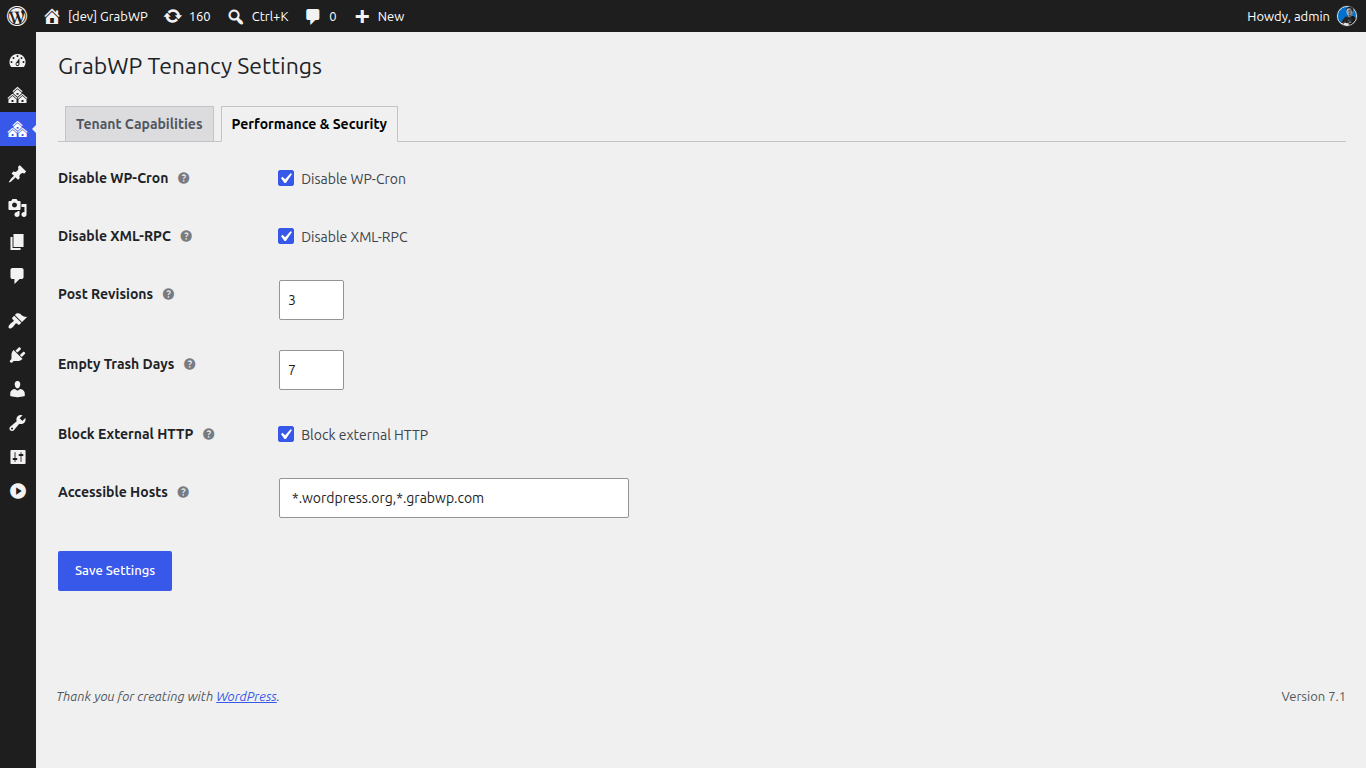This screenshot has width=1366, height=768.
Task: Open the Appearance paintbrush icon
Action: coord(17,321)
